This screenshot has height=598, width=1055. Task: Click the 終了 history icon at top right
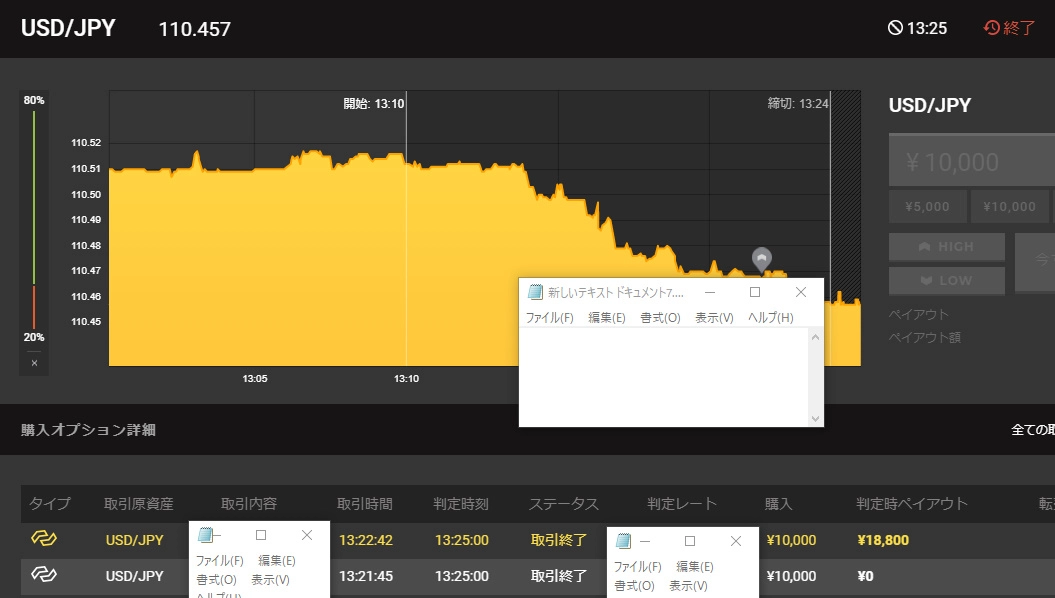coord(992,28)
